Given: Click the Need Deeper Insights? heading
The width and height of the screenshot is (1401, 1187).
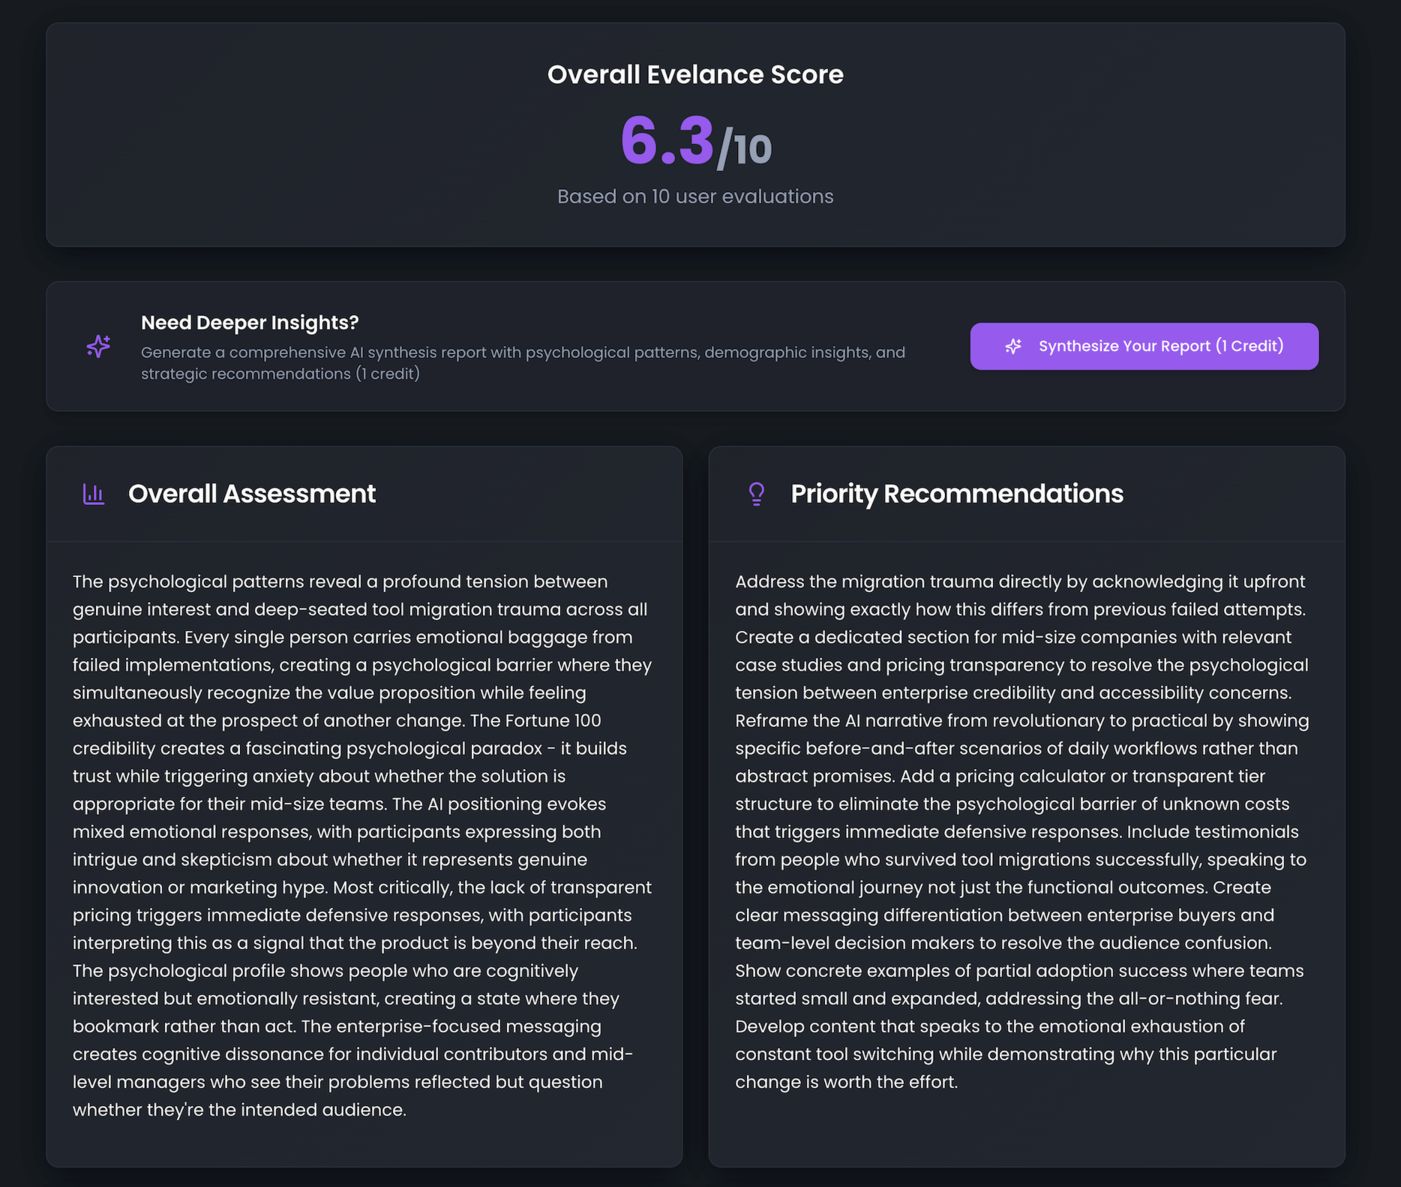Looking at the screenshot, I should point(249,323).
